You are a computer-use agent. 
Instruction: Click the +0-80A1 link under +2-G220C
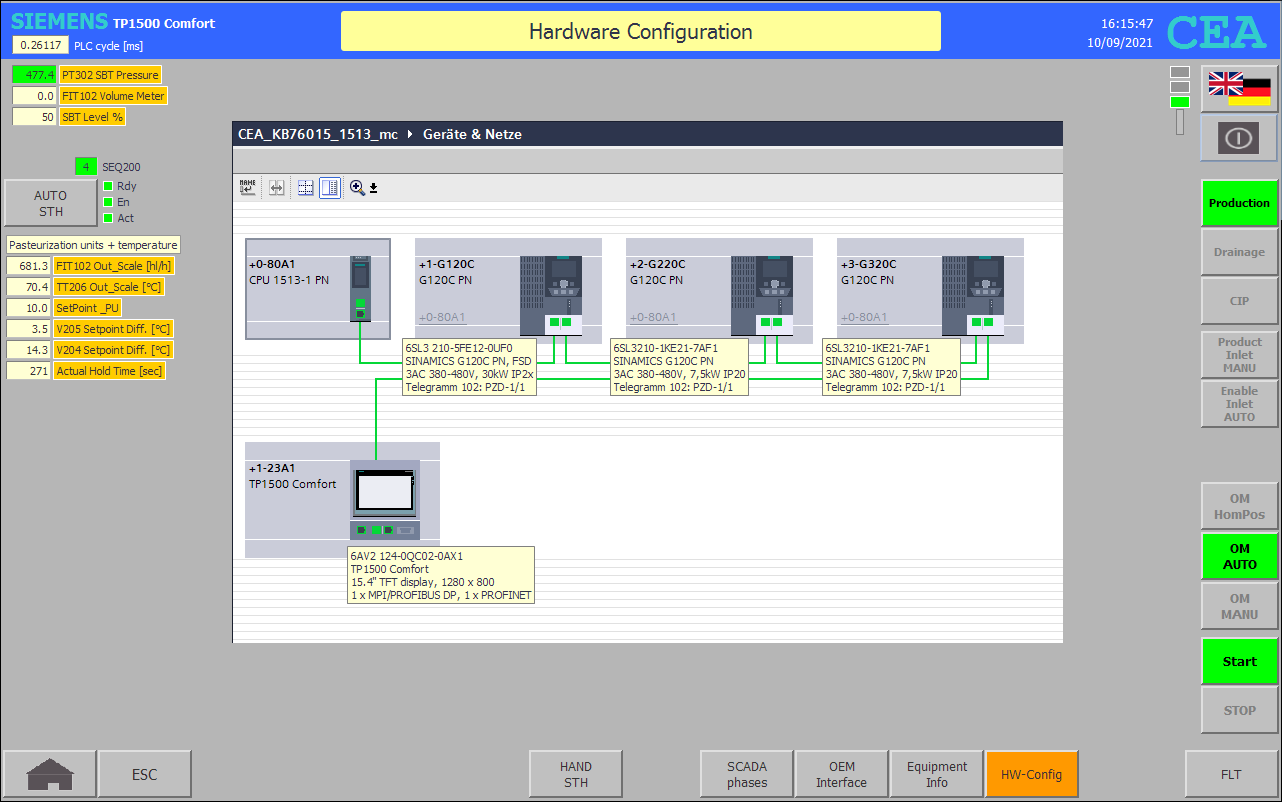(653, 318)
